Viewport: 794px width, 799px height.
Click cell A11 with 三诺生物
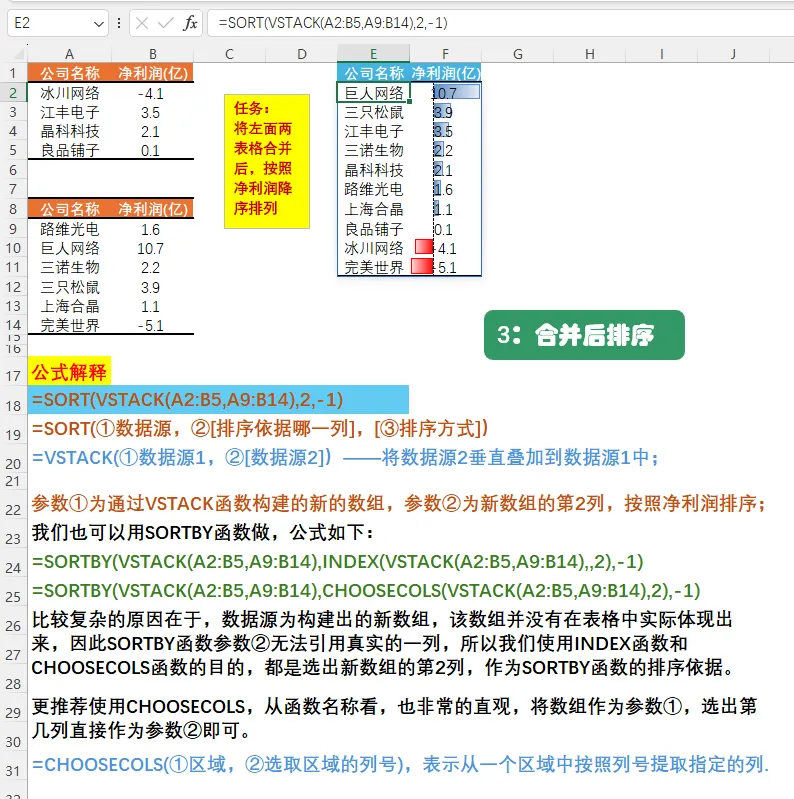click(70, 268)
